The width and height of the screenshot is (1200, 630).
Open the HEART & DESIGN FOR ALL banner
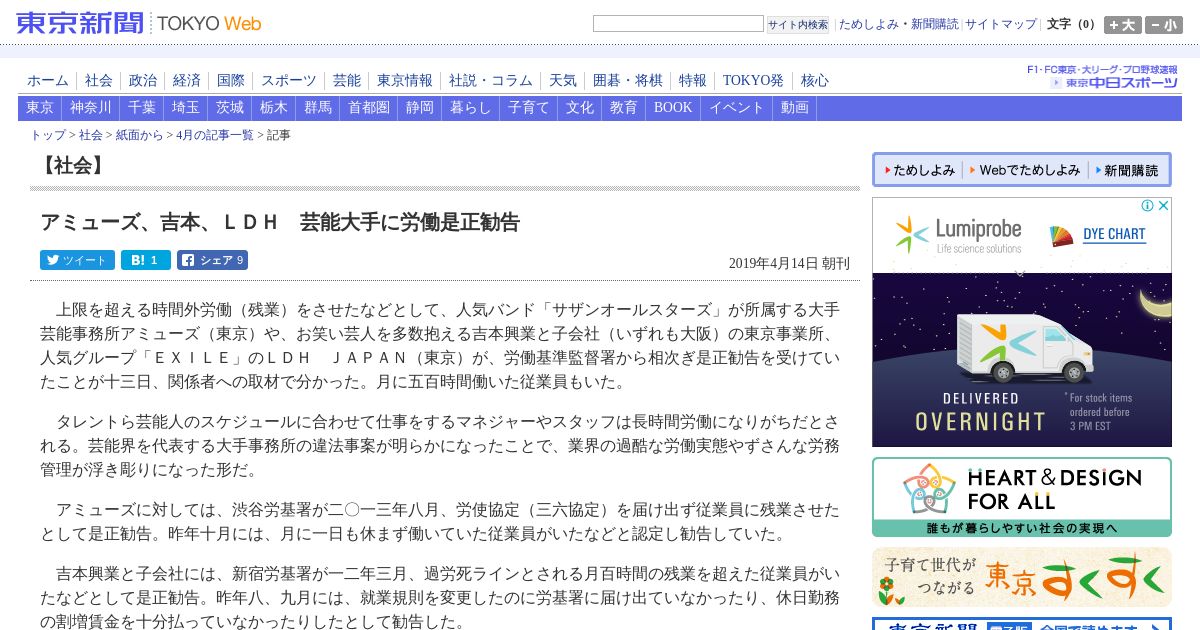pos(1022,497)
